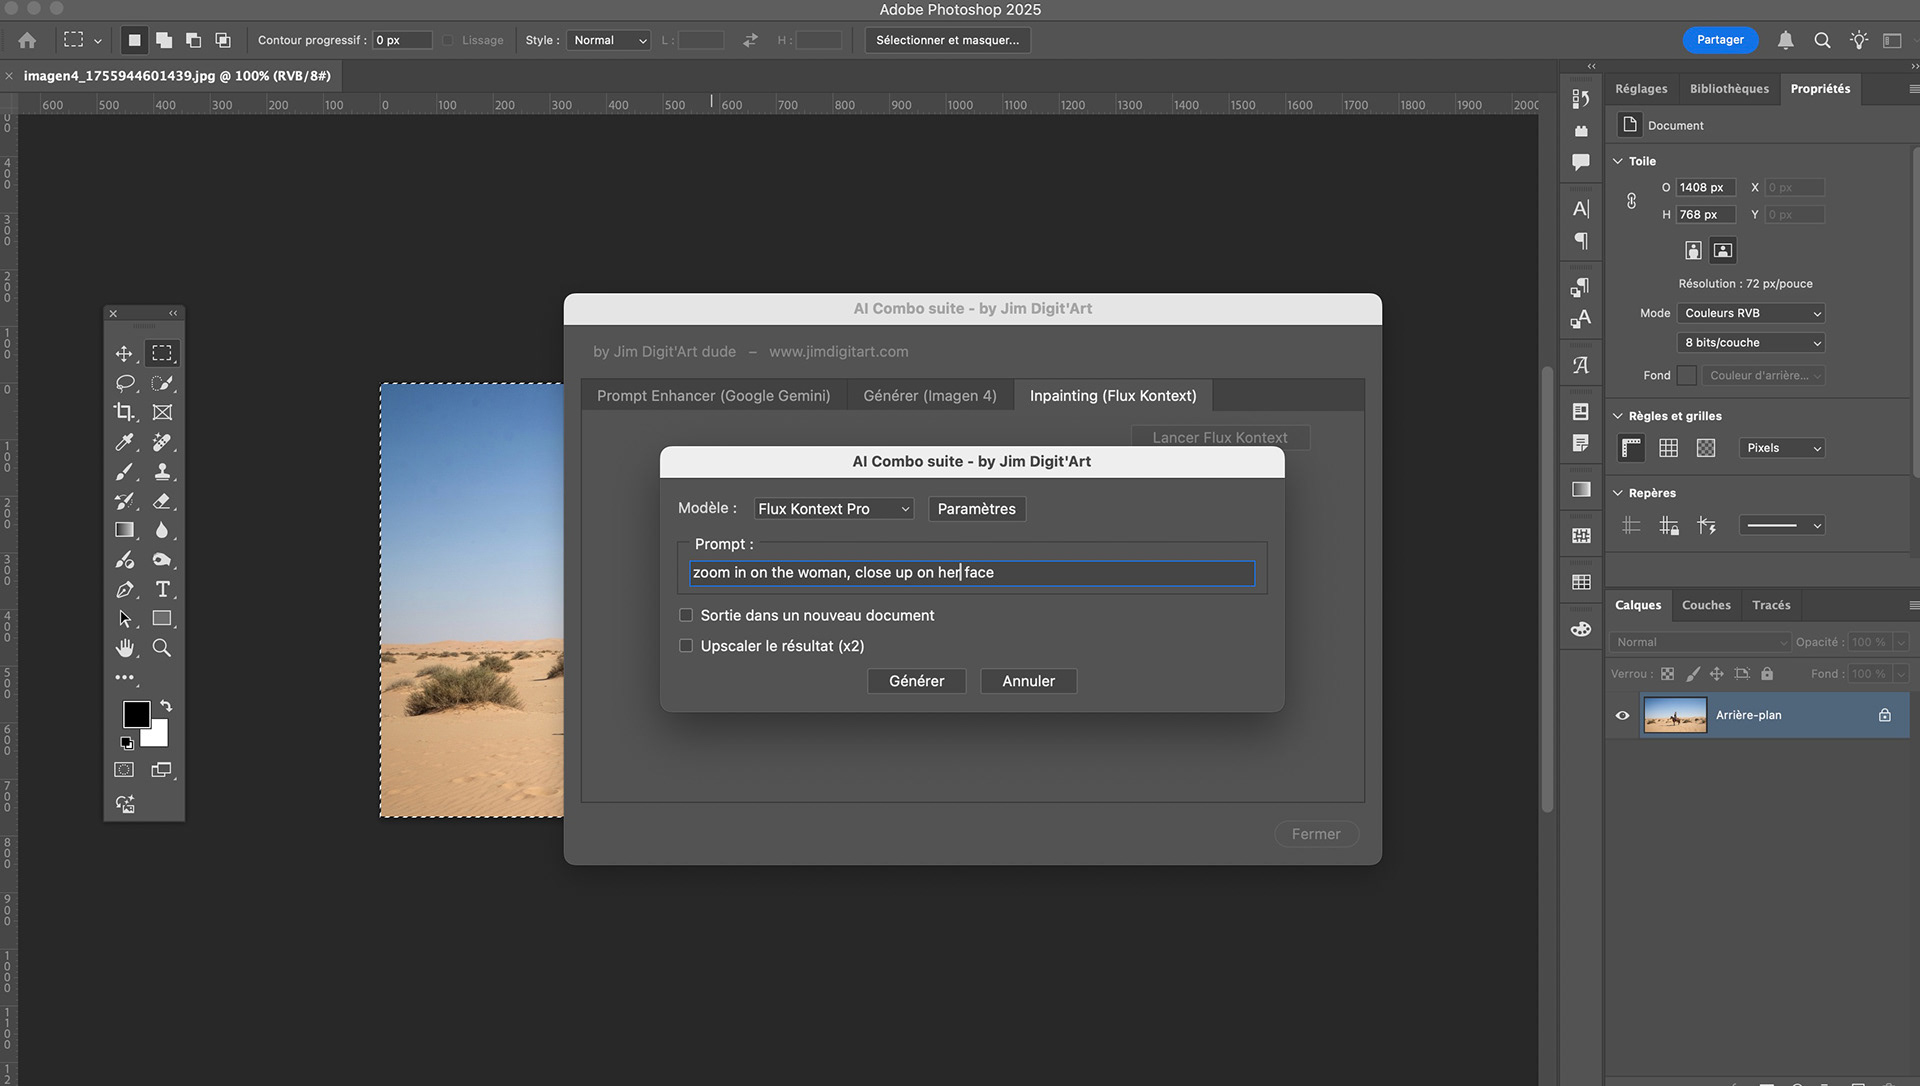Choose Intersect with selection mode
This screenshot has height=1086, width=1920.
pos(224,40)
